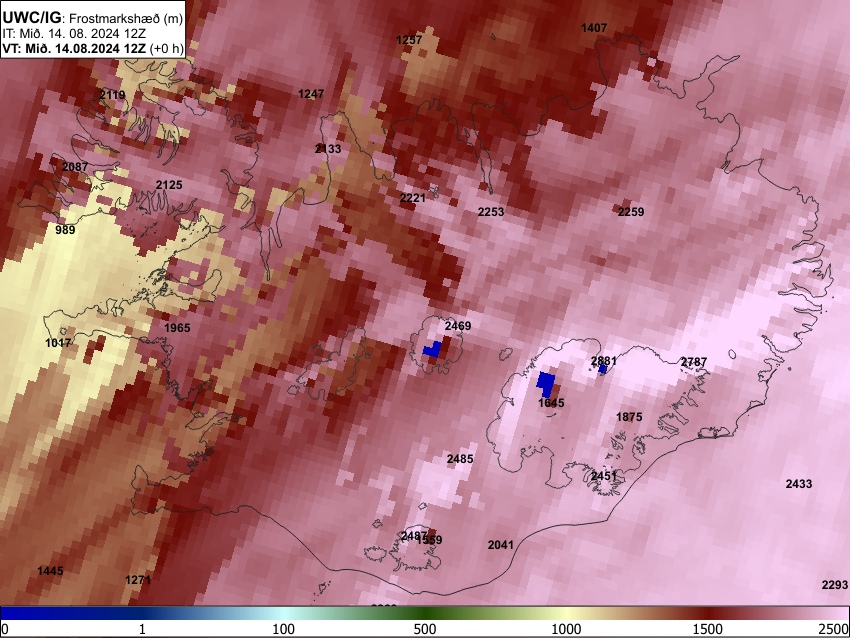The width and height of the screenshot is (850, 638).
Task: Click the colour scale label 1500
Action: tap(708, 629)
